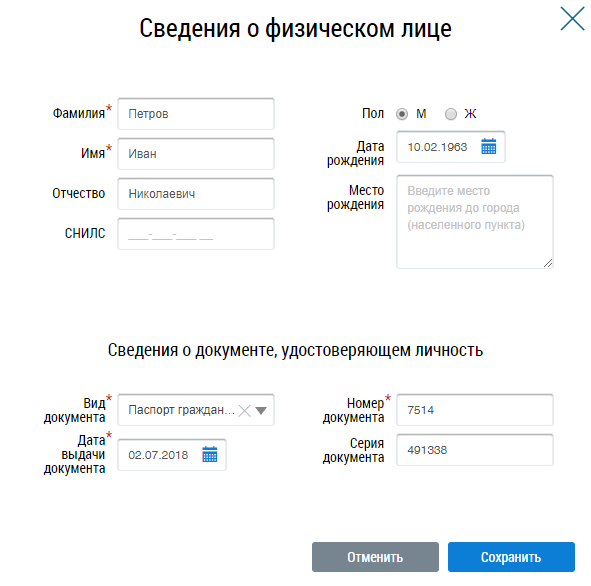Select the male gender radio button М
Screen dimensions: 591x586
402,114
